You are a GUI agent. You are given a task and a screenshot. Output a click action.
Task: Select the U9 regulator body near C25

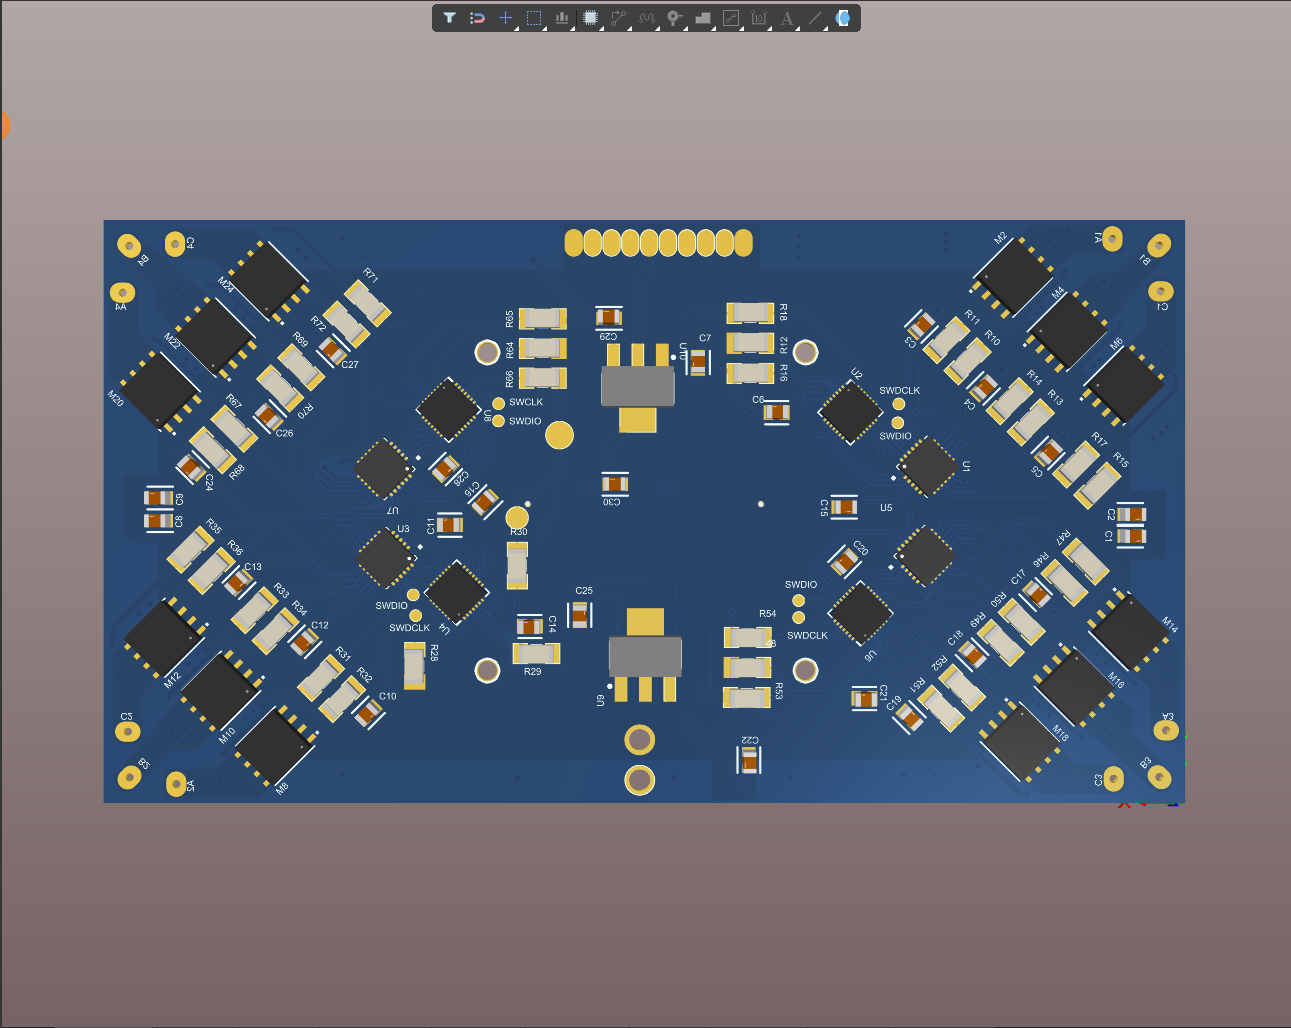point(645,656)
